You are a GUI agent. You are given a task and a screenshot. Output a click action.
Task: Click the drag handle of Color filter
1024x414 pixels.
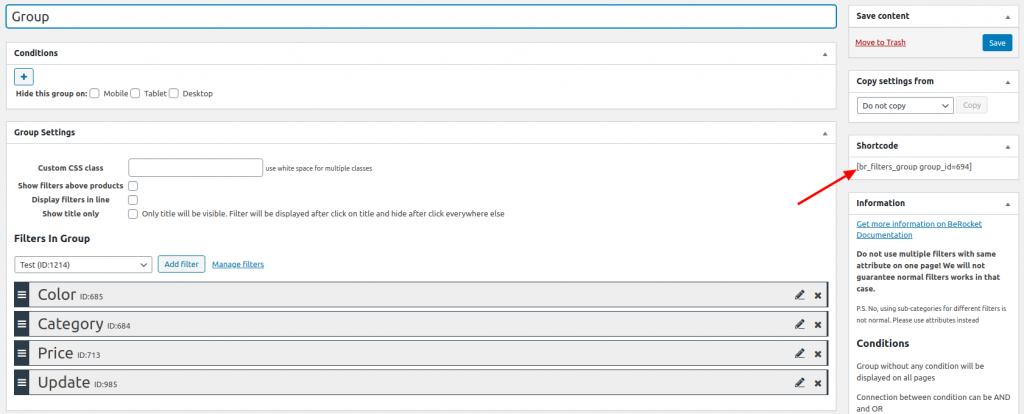click(22, 295)
